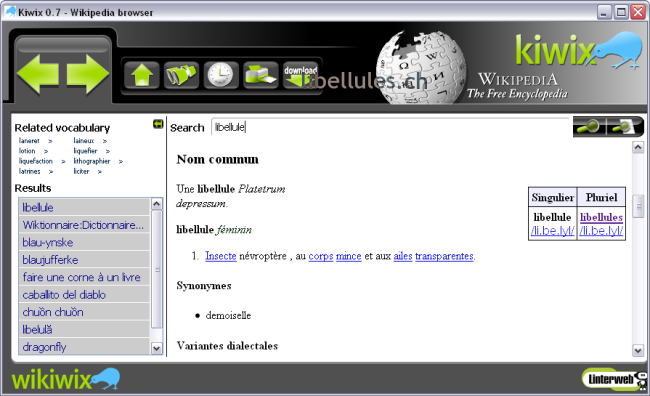Open the 'blaujufferke' result
650x396 pixels.
point(84,260)
